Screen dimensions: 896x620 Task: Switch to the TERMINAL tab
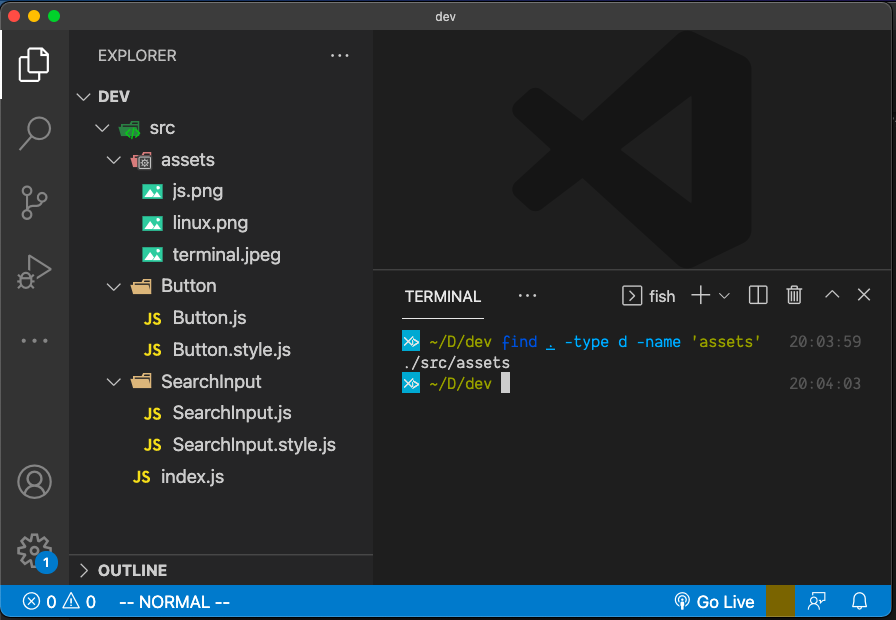pos(443,297)
